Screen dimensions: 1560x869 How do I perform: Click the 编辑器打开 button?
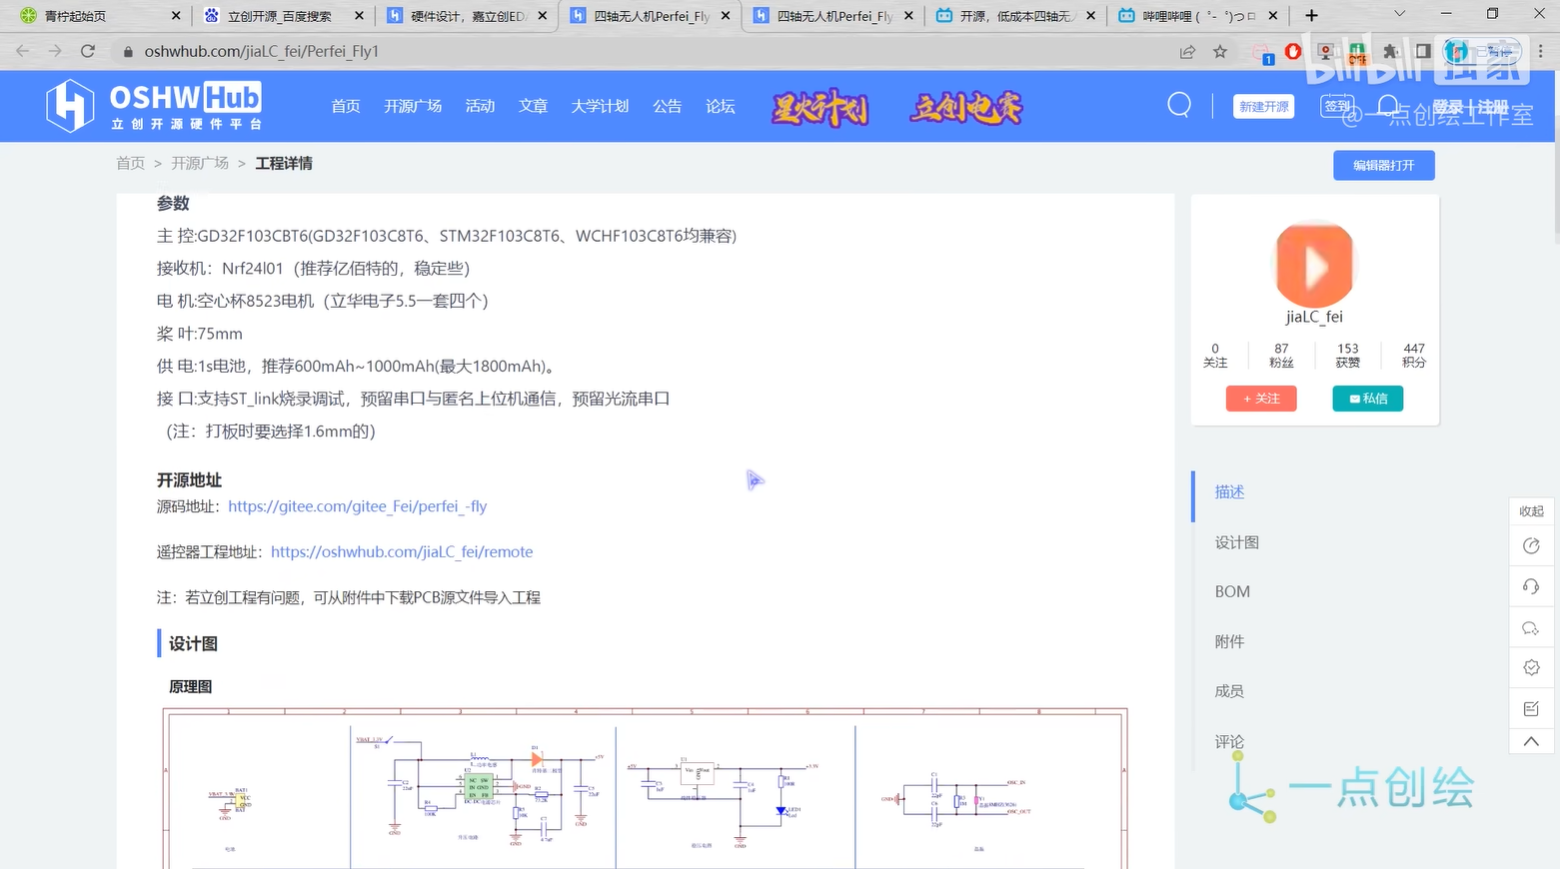[1384, 165]
